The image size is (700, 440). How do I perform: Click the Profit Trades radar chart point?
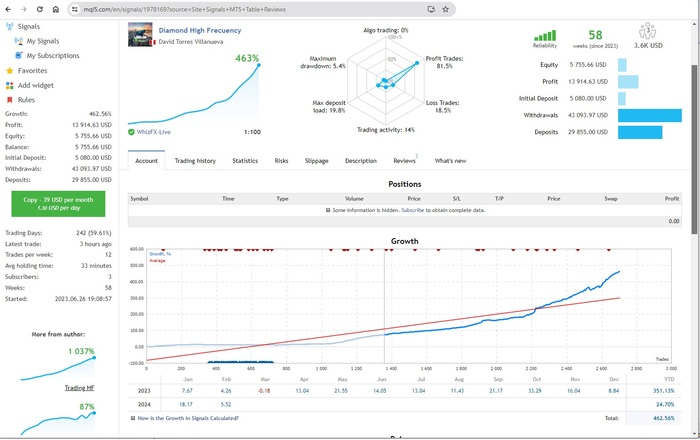pos(417,63)
